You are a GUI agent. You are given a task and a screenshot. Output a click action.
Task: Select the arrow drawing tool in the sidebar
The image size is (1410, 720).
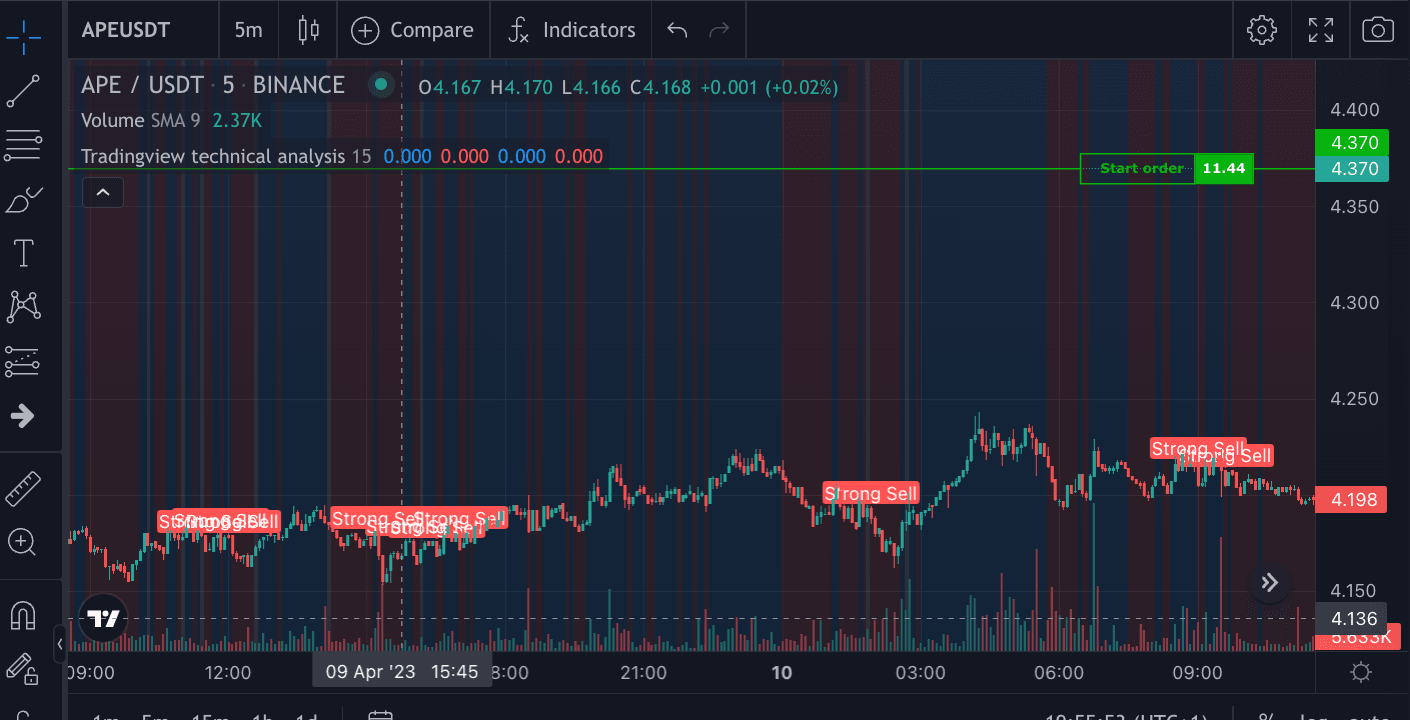click(22, 415)
